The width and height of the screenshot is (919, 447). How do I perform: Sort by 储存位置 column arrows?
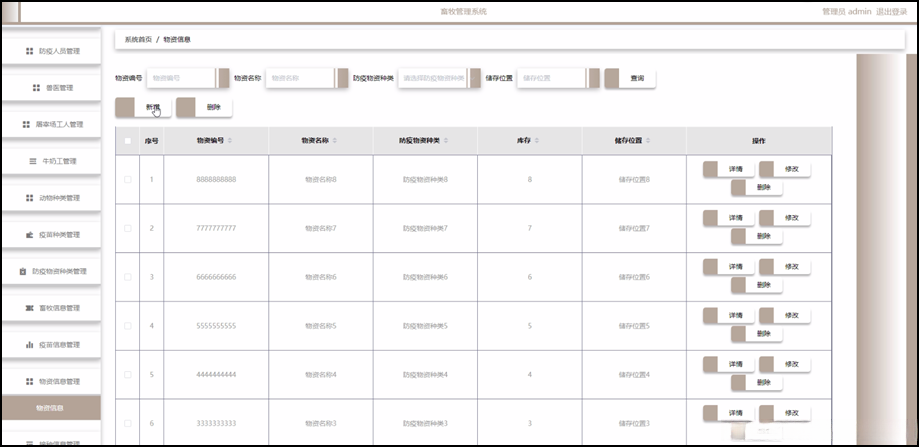[648, 141]
